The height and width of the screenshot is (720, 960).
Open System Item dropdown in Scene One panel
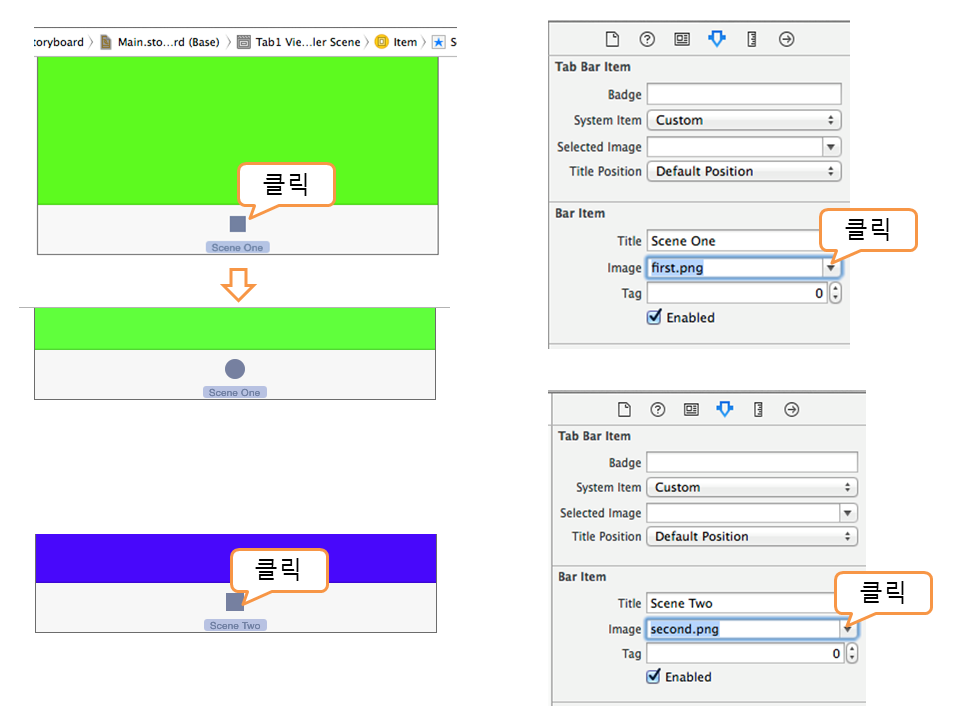pos(743,120)
